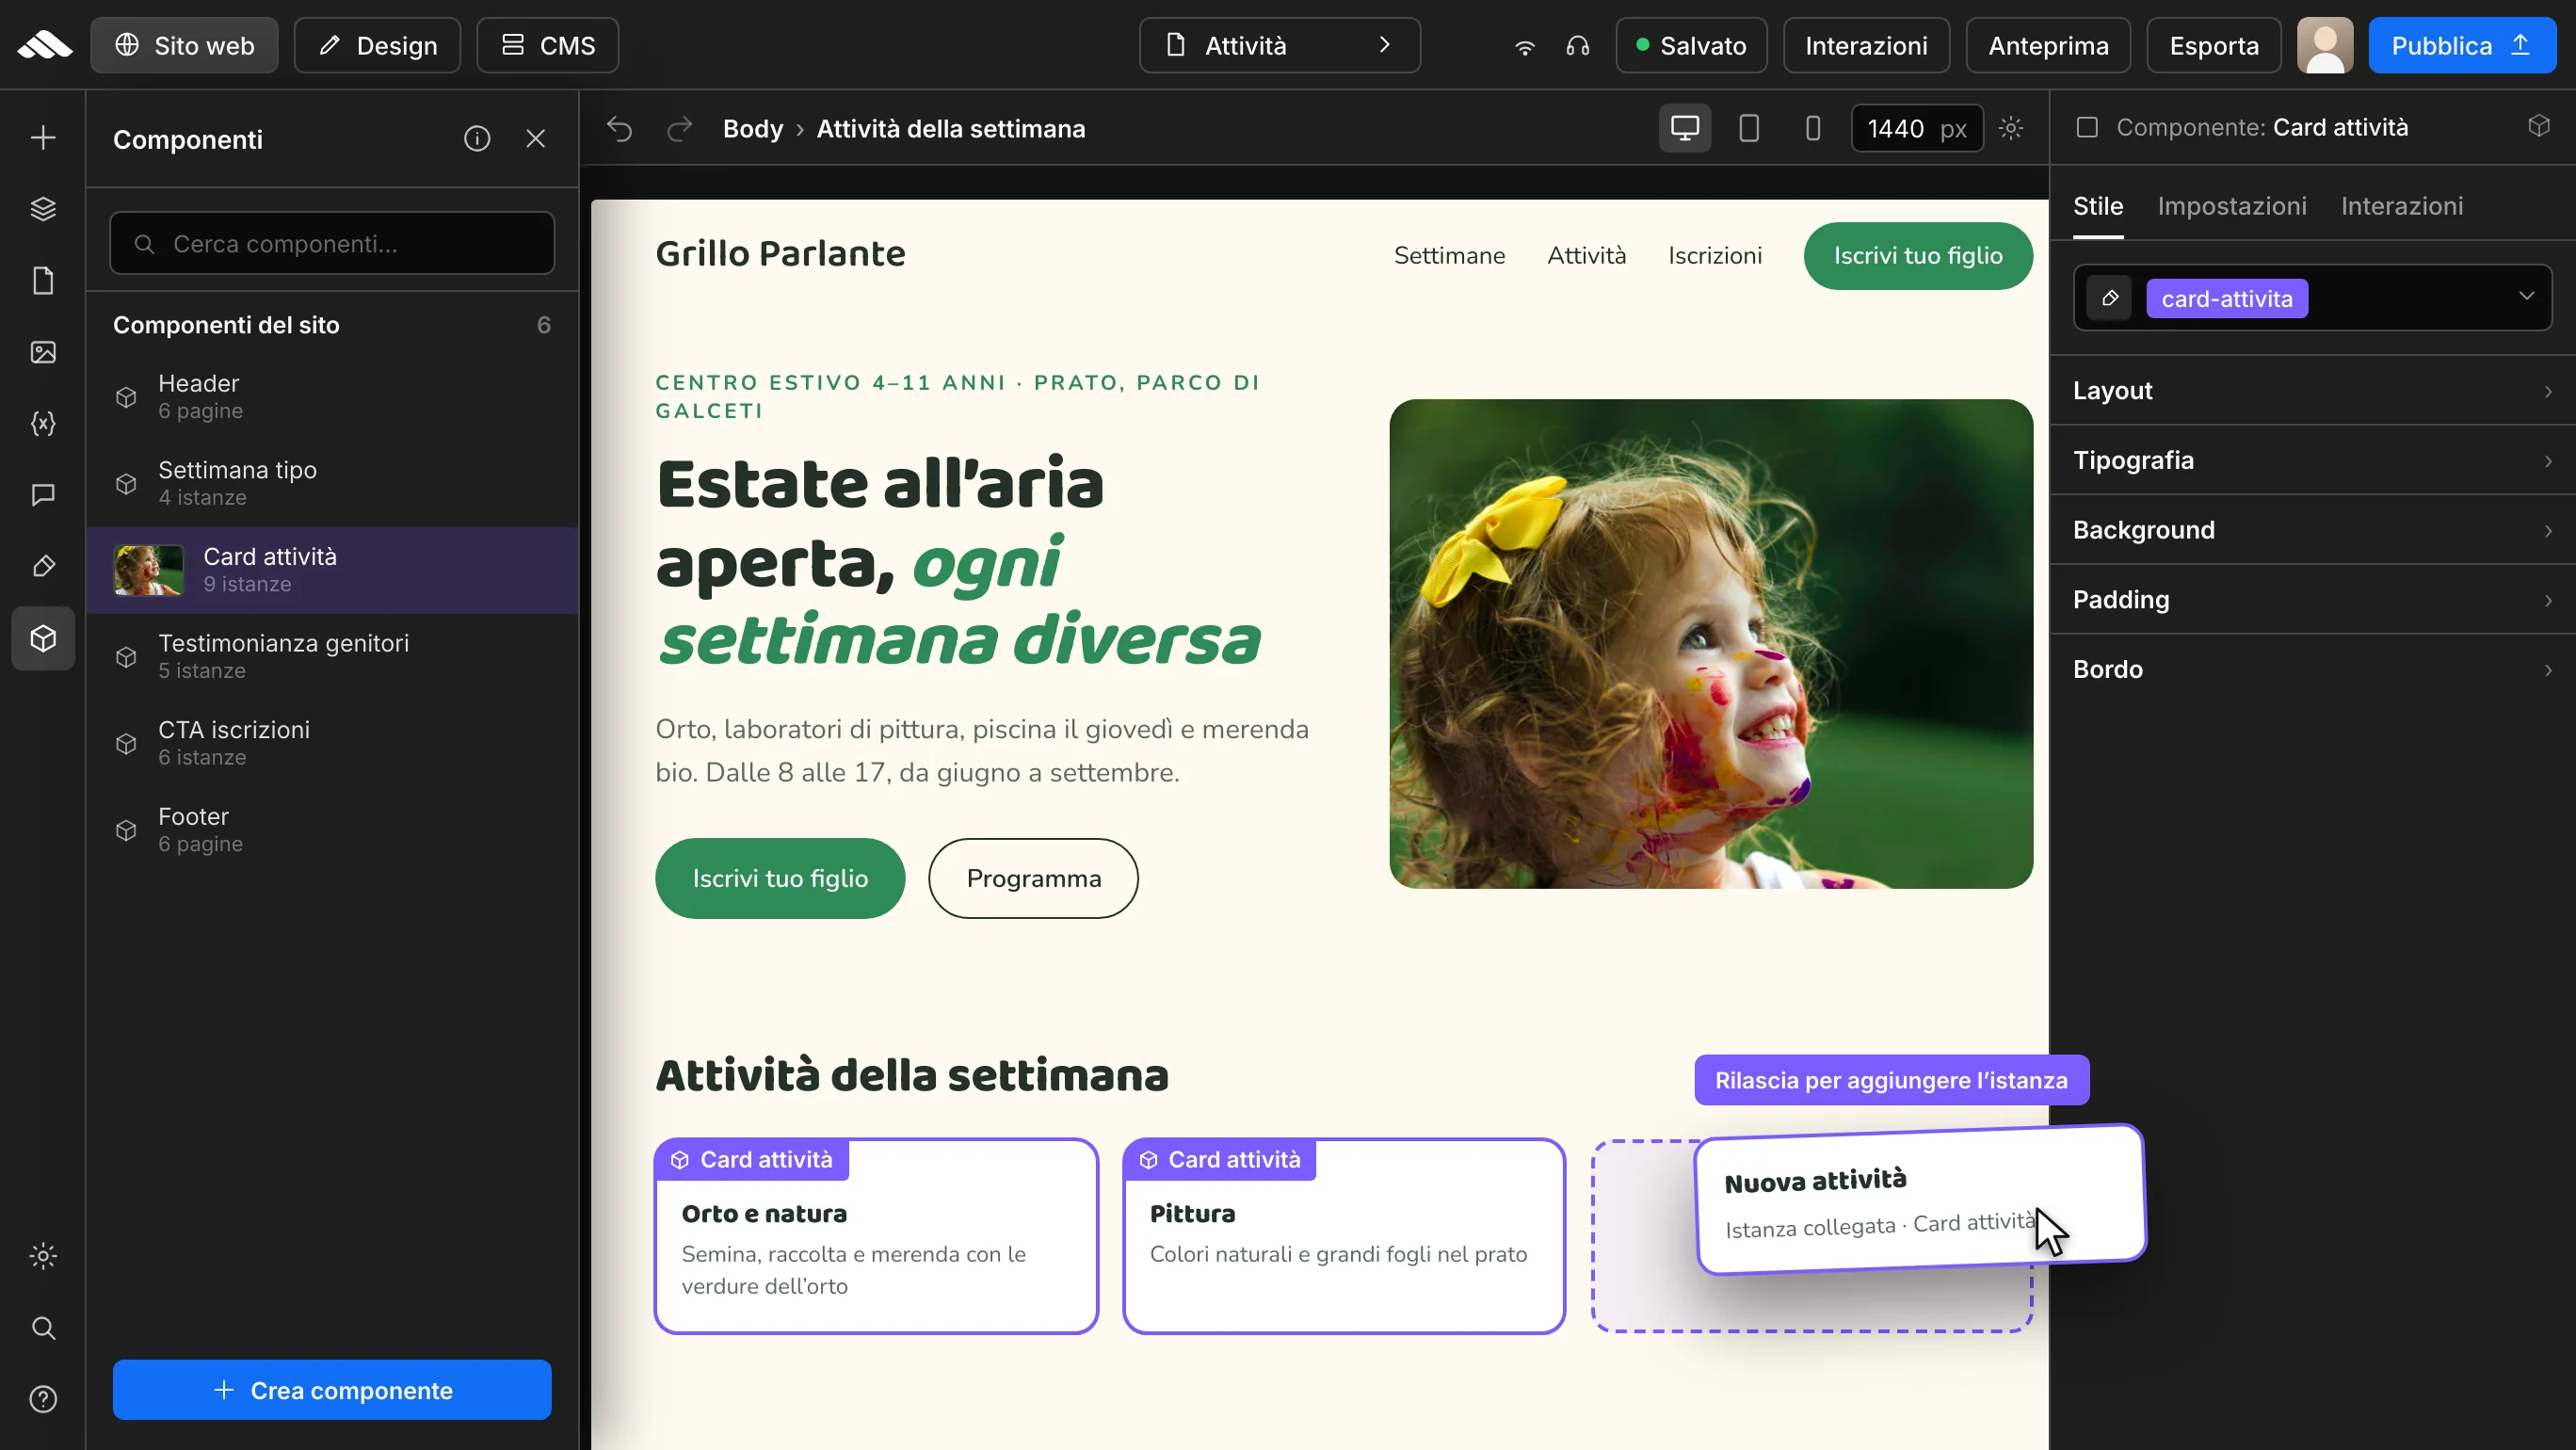Focus the Cerca componenti search field
The image size is (2576, 1450).
(332, 243)
